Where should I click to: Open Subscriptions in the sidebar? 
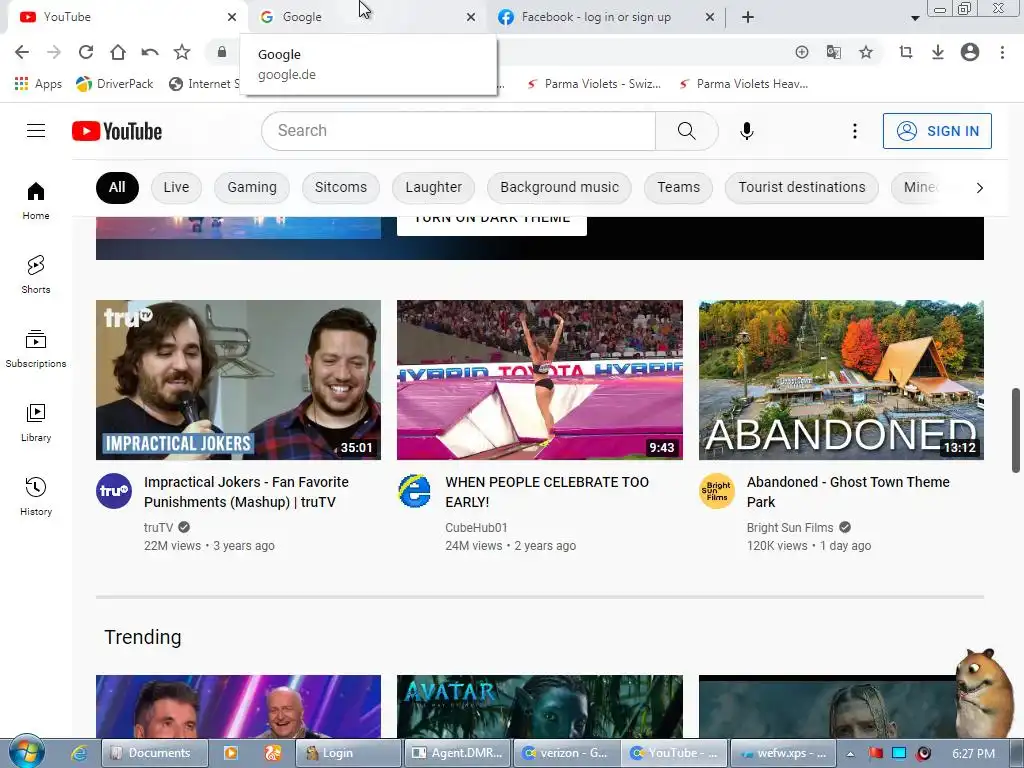point(36,349)
